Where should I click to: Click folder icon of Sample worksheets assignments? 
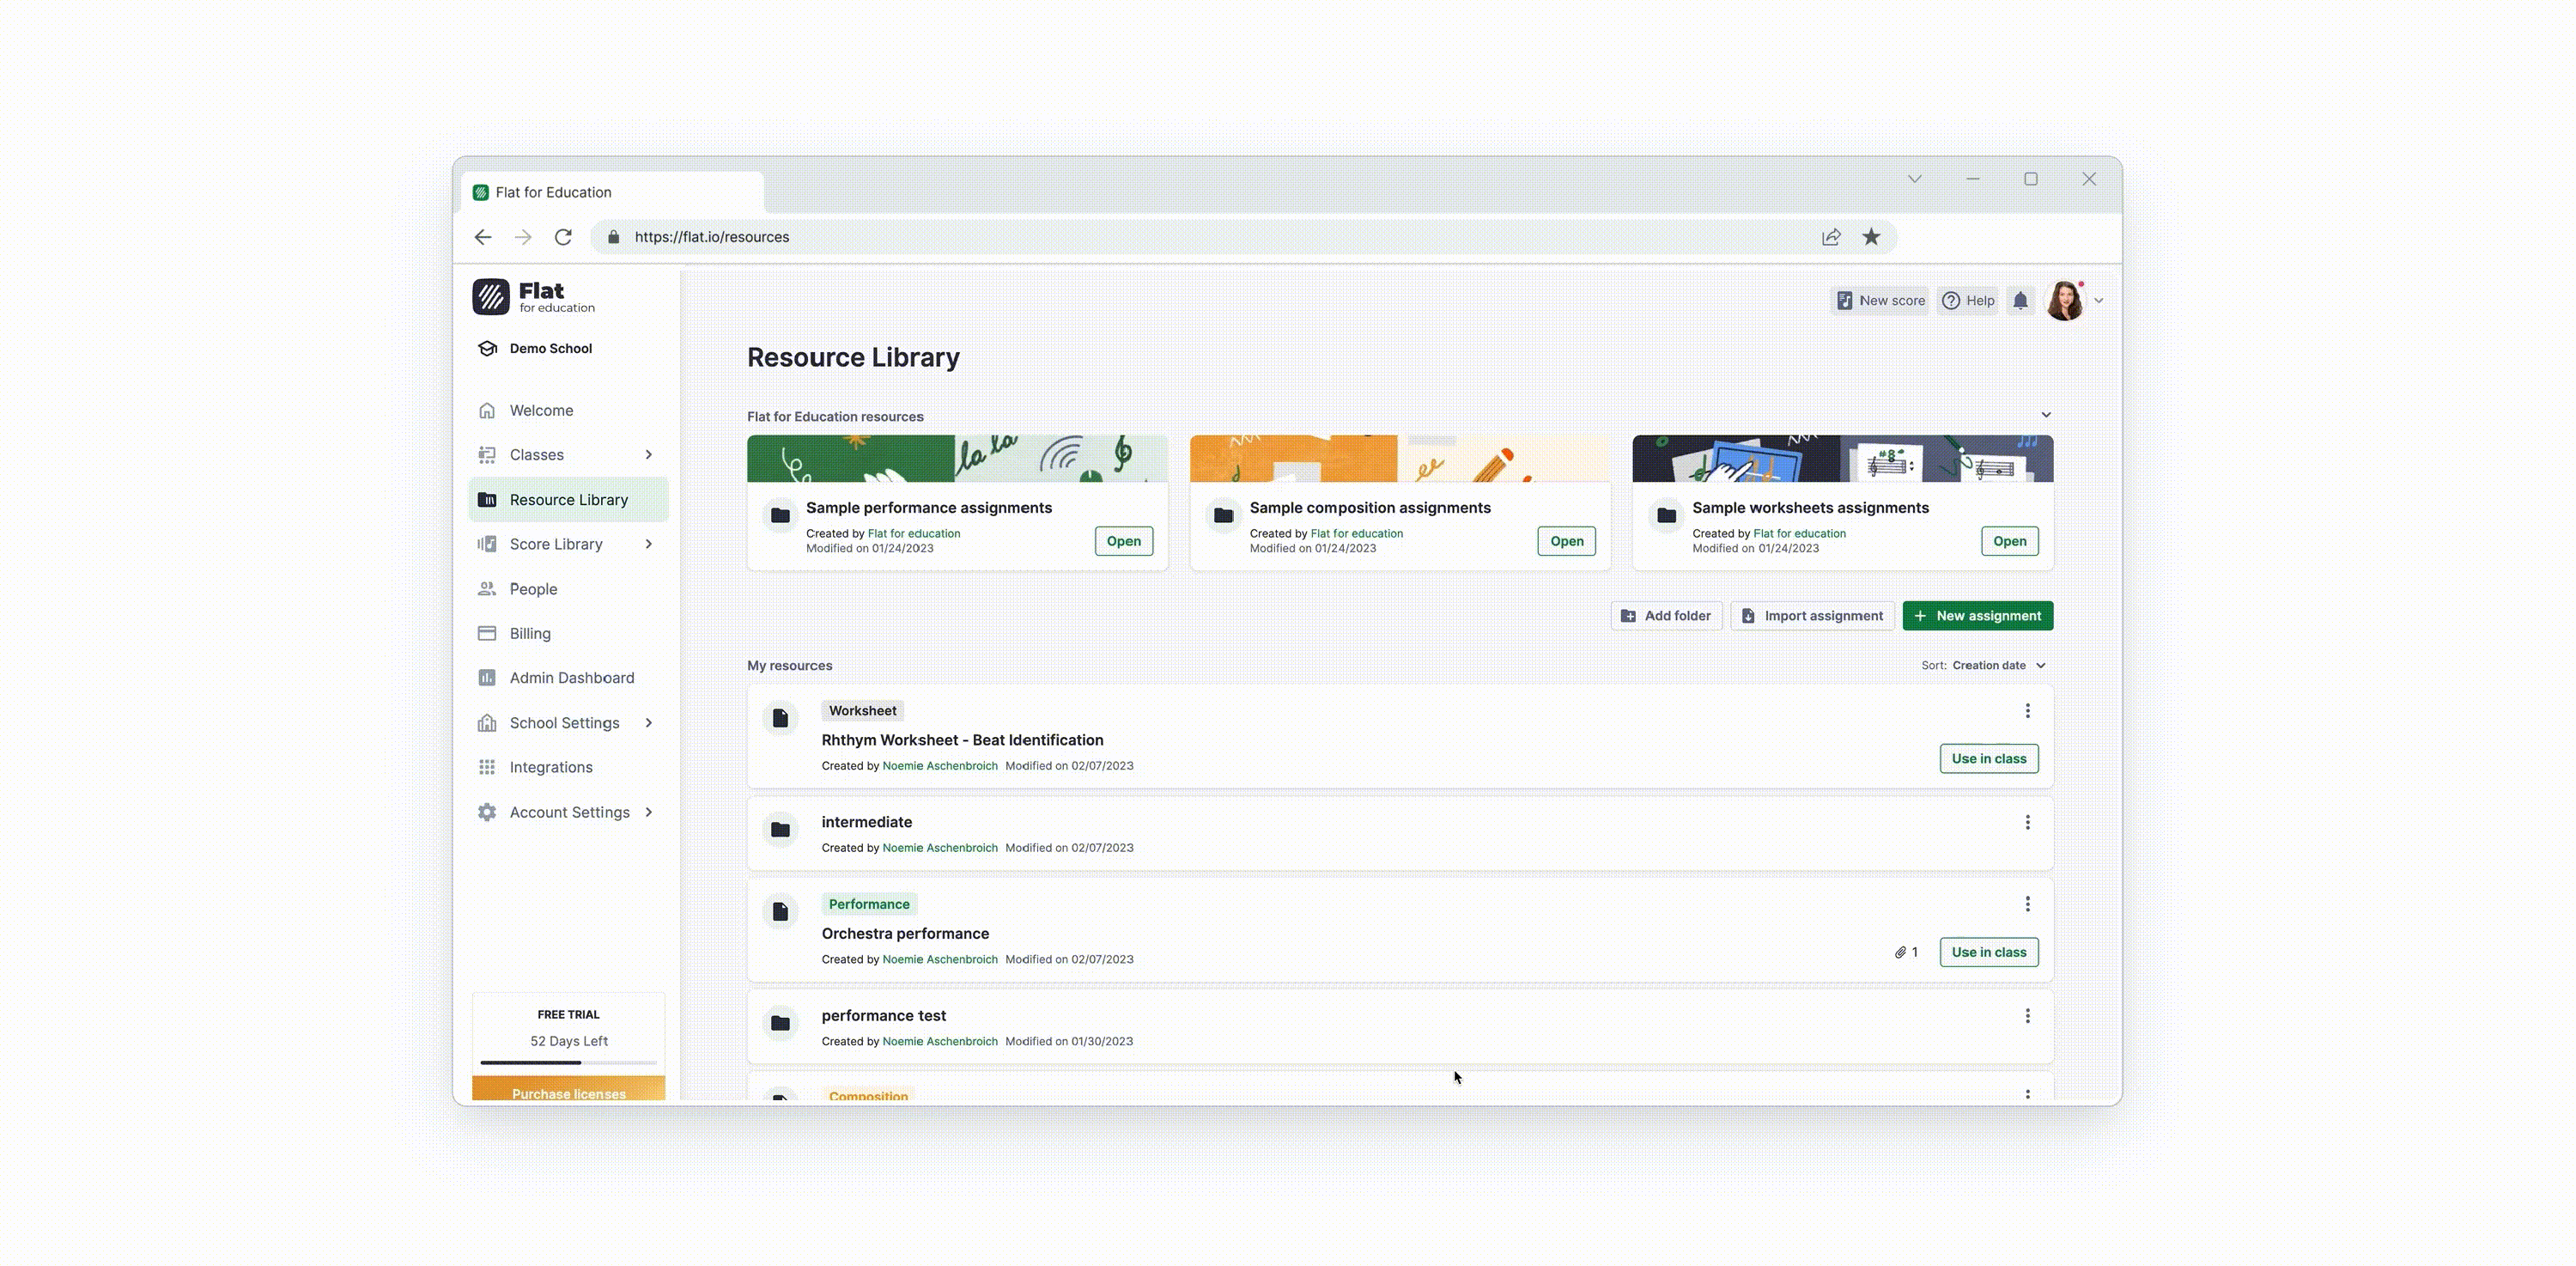pos(1666,515)
